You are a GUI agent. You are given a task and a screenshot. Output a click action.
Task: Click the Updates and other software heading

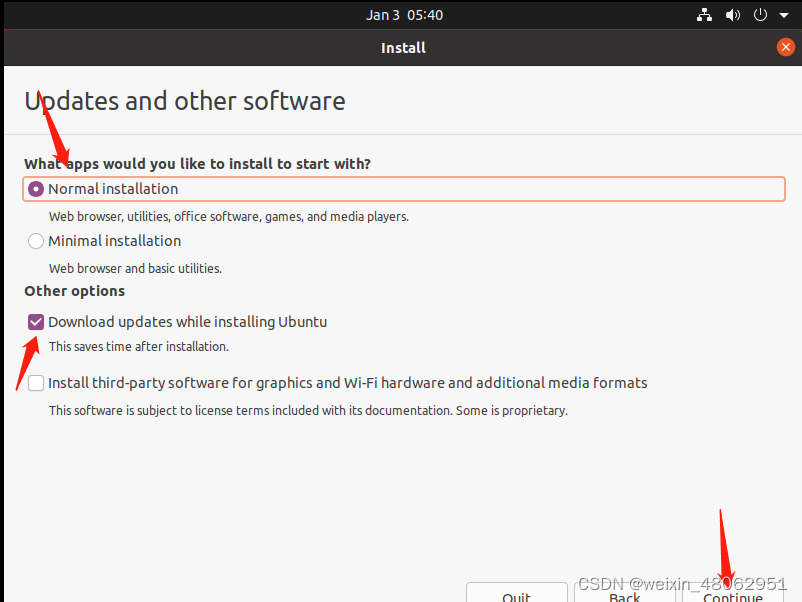click(x=185, y=101)
